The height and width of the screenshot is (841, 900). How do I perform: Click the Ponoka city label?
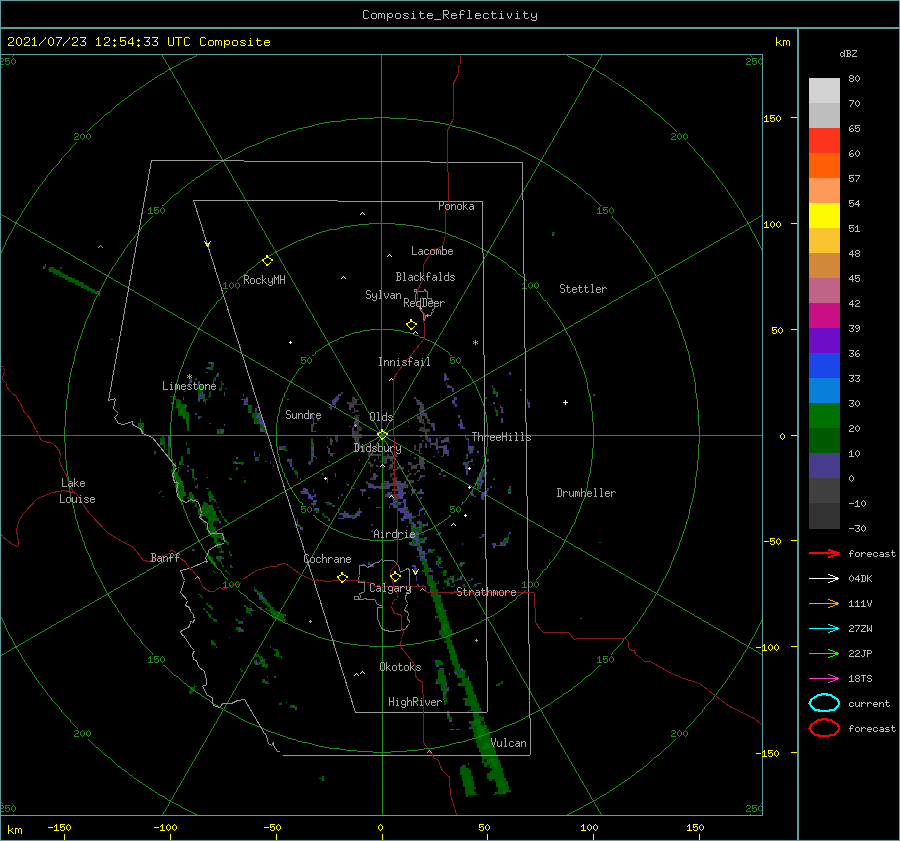pyautogui.click(x=456, y=206)
